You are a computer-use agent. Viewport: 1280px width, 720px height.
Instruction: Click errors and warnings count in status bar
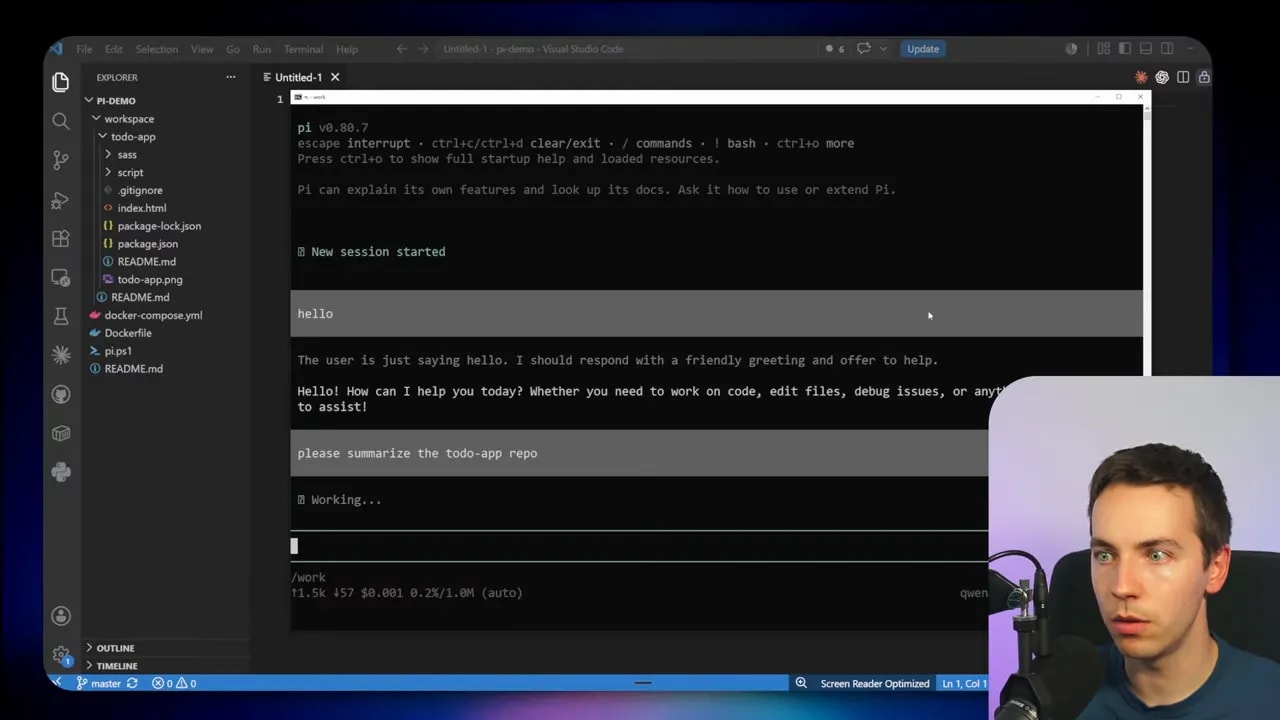click(174, 684)
